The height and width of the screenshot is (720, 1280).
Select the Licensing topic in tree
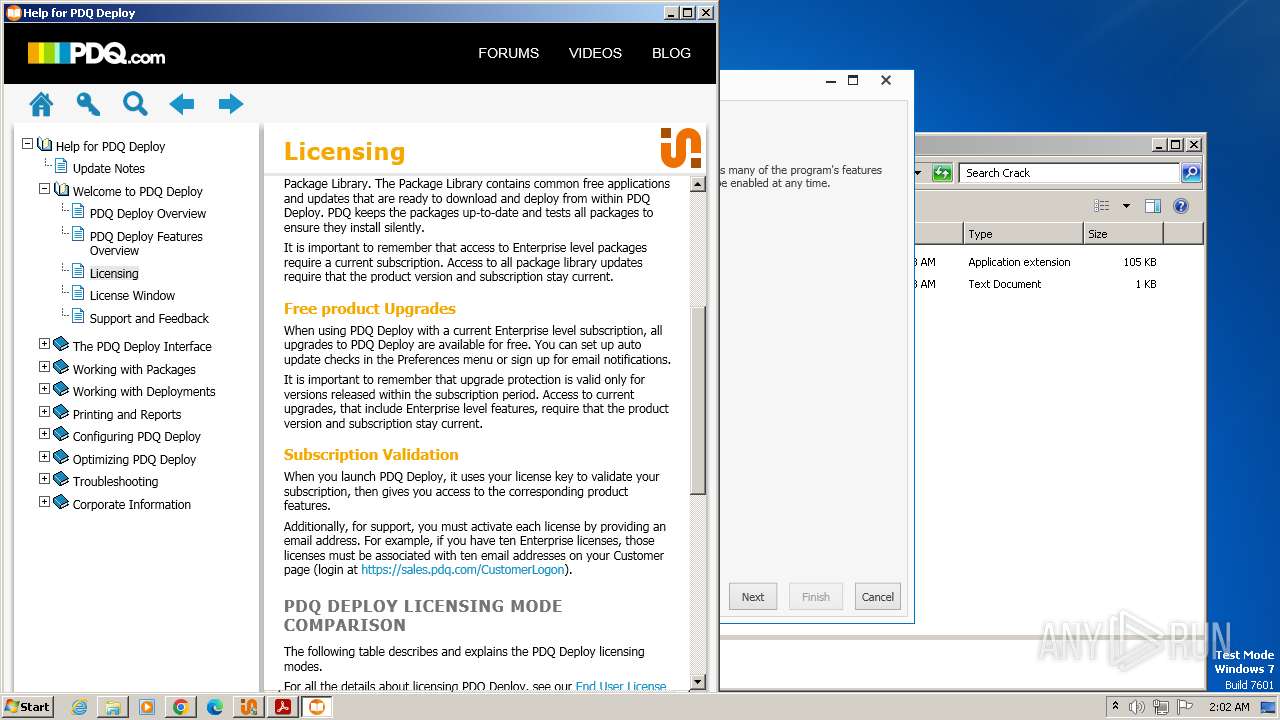114,274
